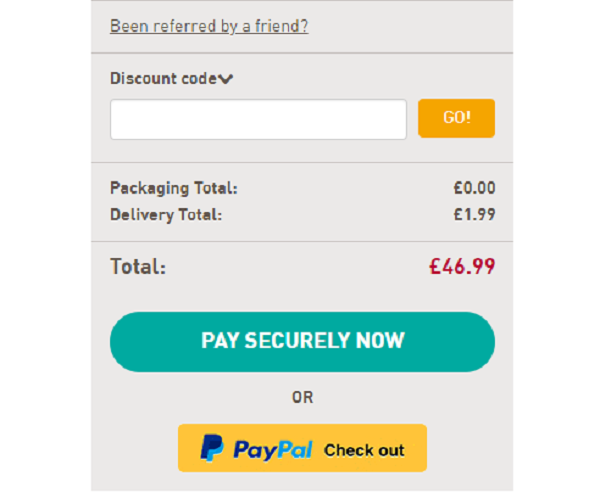Click the OR separator text

click(303, 398)
